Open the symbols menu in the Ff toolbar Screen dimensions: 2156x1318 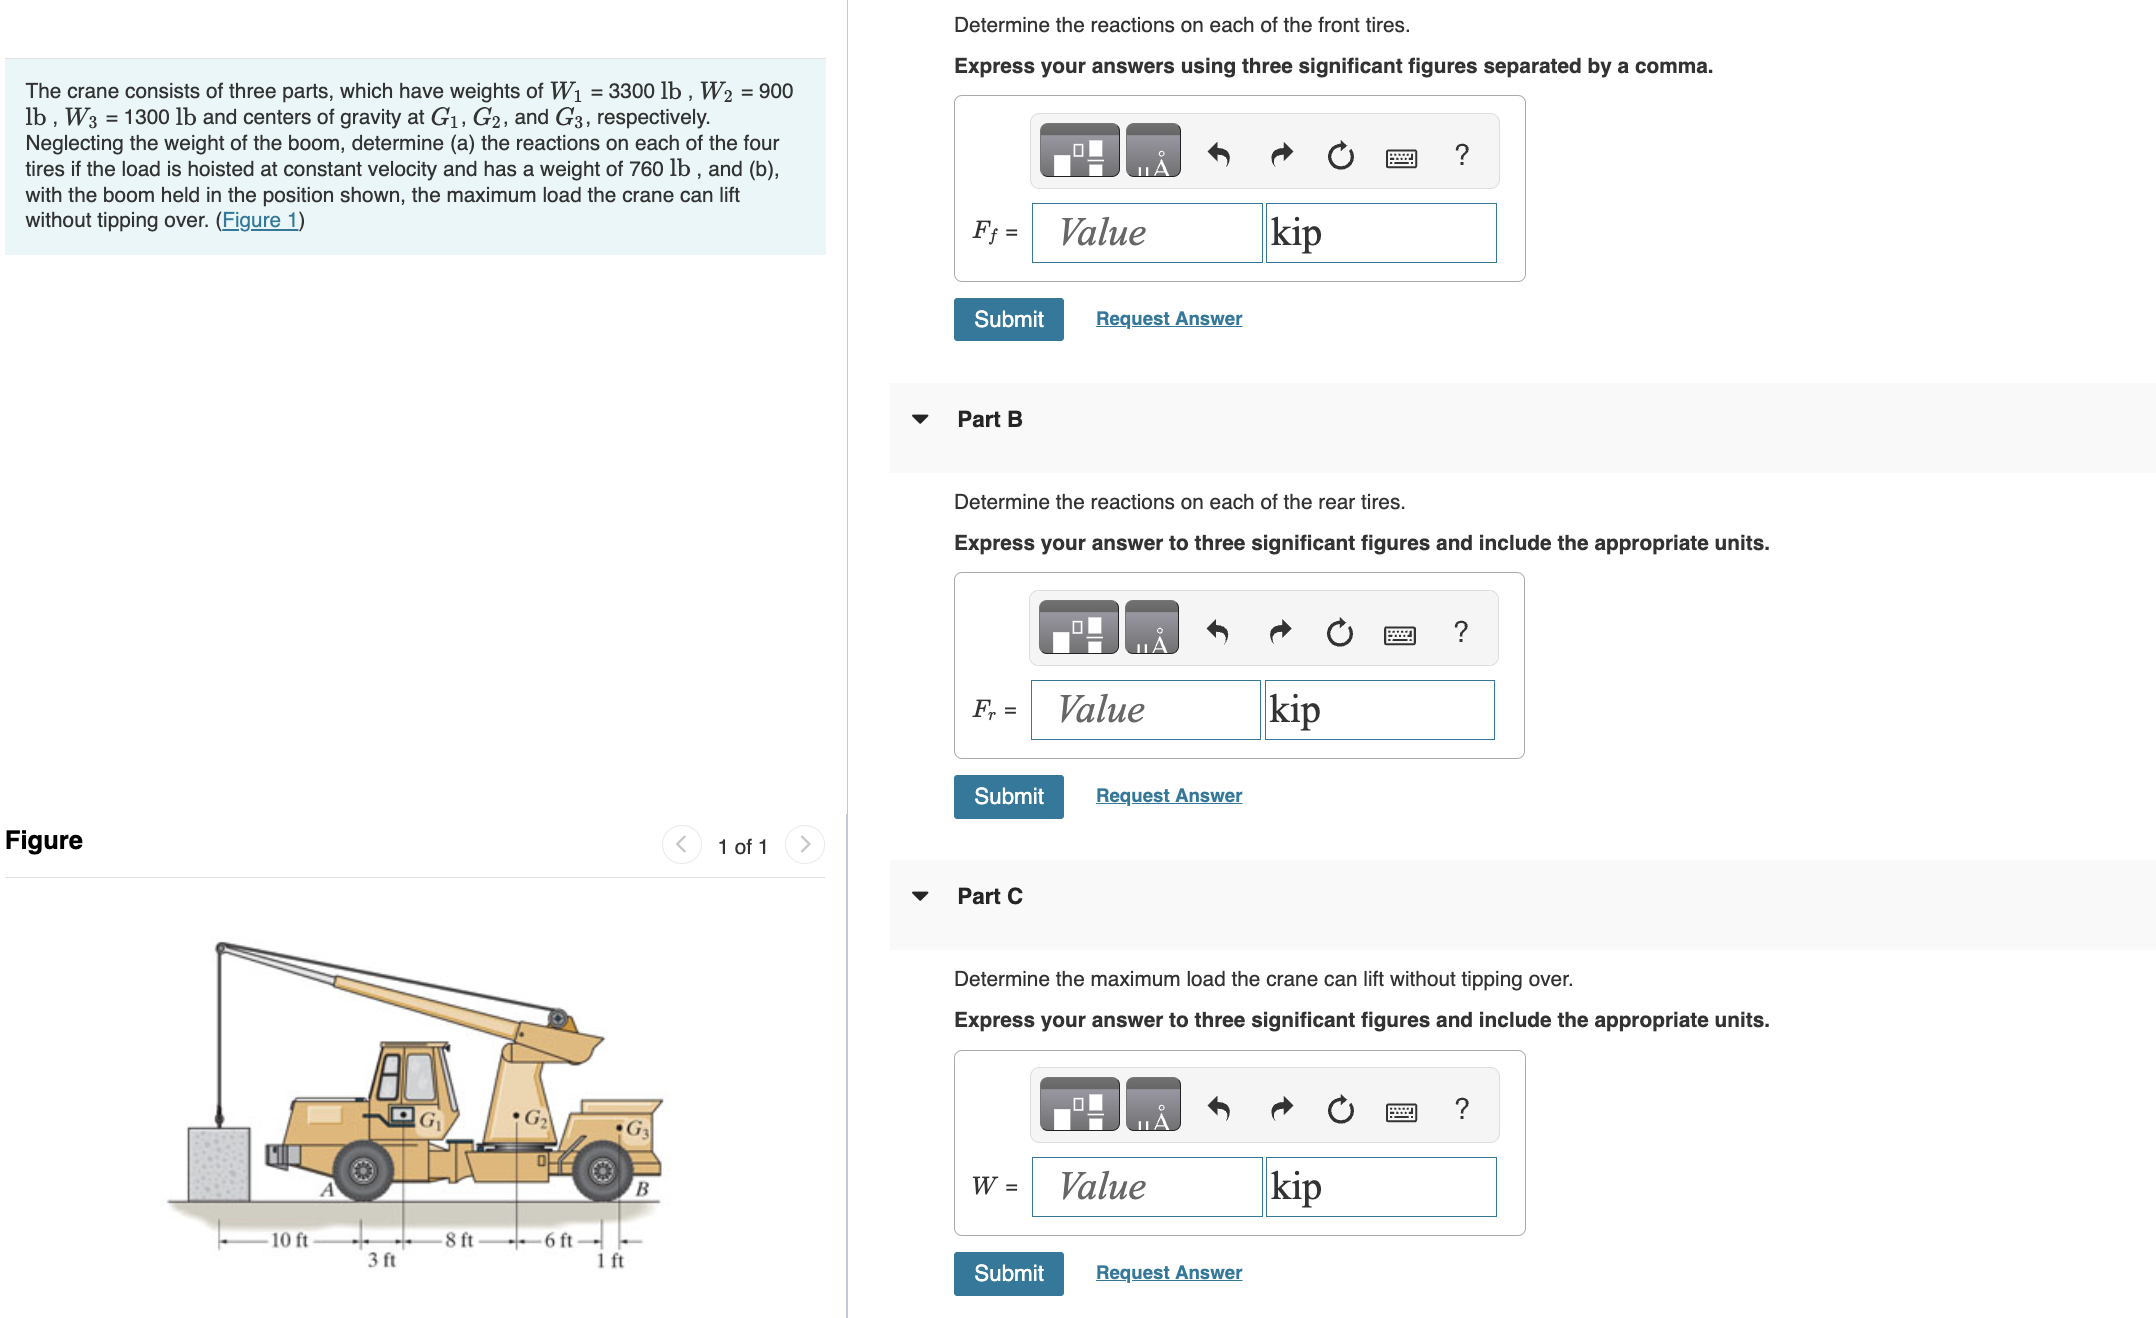click(1153, 152)
